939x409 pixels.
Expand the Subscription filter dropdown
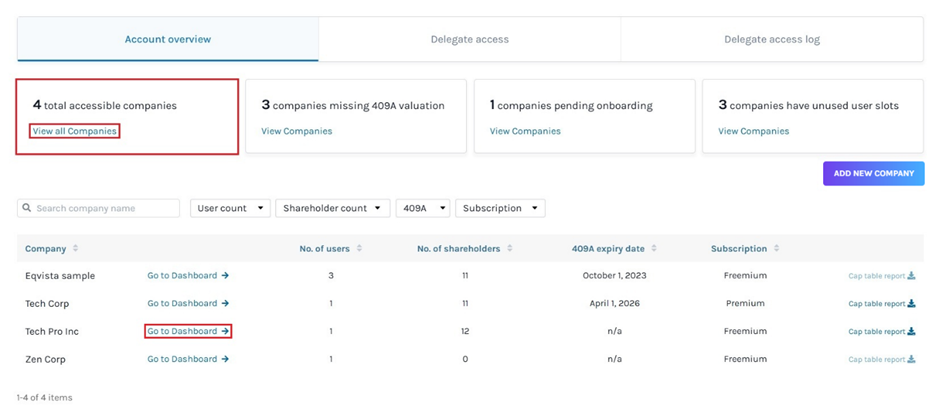pyautogui.click(x=499, y=208)
